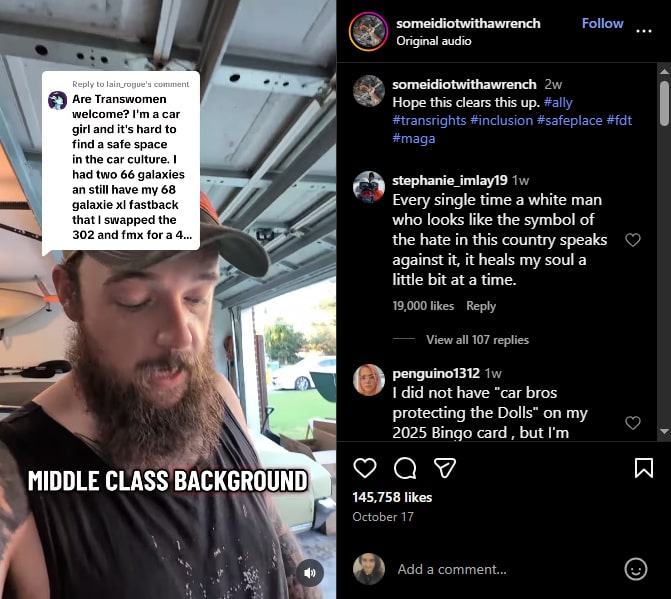
Task: Follow someidiotwithawrench
Action: [602, 24]
